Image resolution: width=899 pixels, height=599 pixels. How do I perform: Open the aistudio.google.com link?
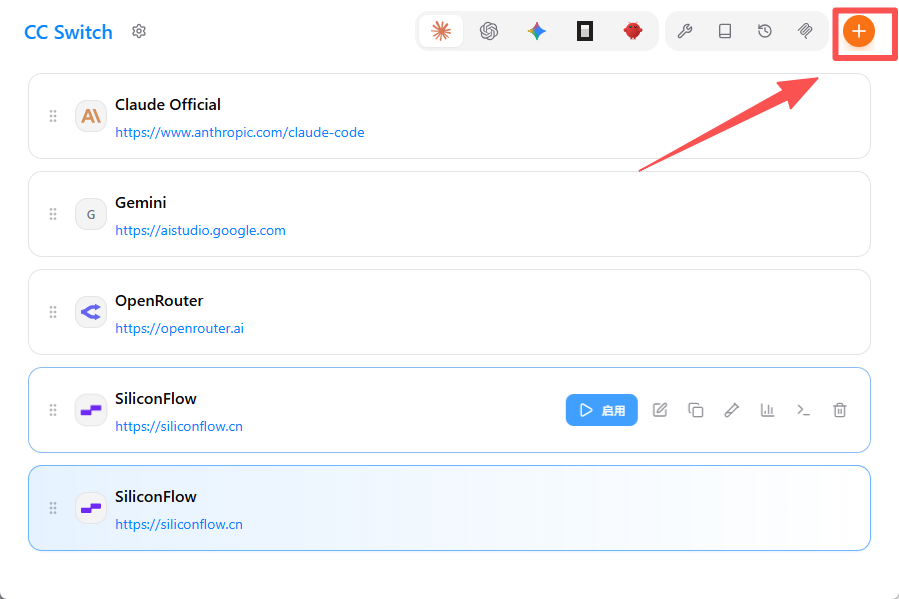point(200,230)
